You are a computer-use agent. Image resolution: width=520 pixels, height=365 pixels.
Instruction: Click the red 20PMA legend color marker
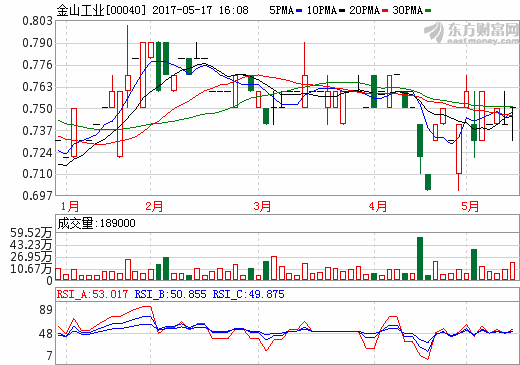(x=385, y=11)
